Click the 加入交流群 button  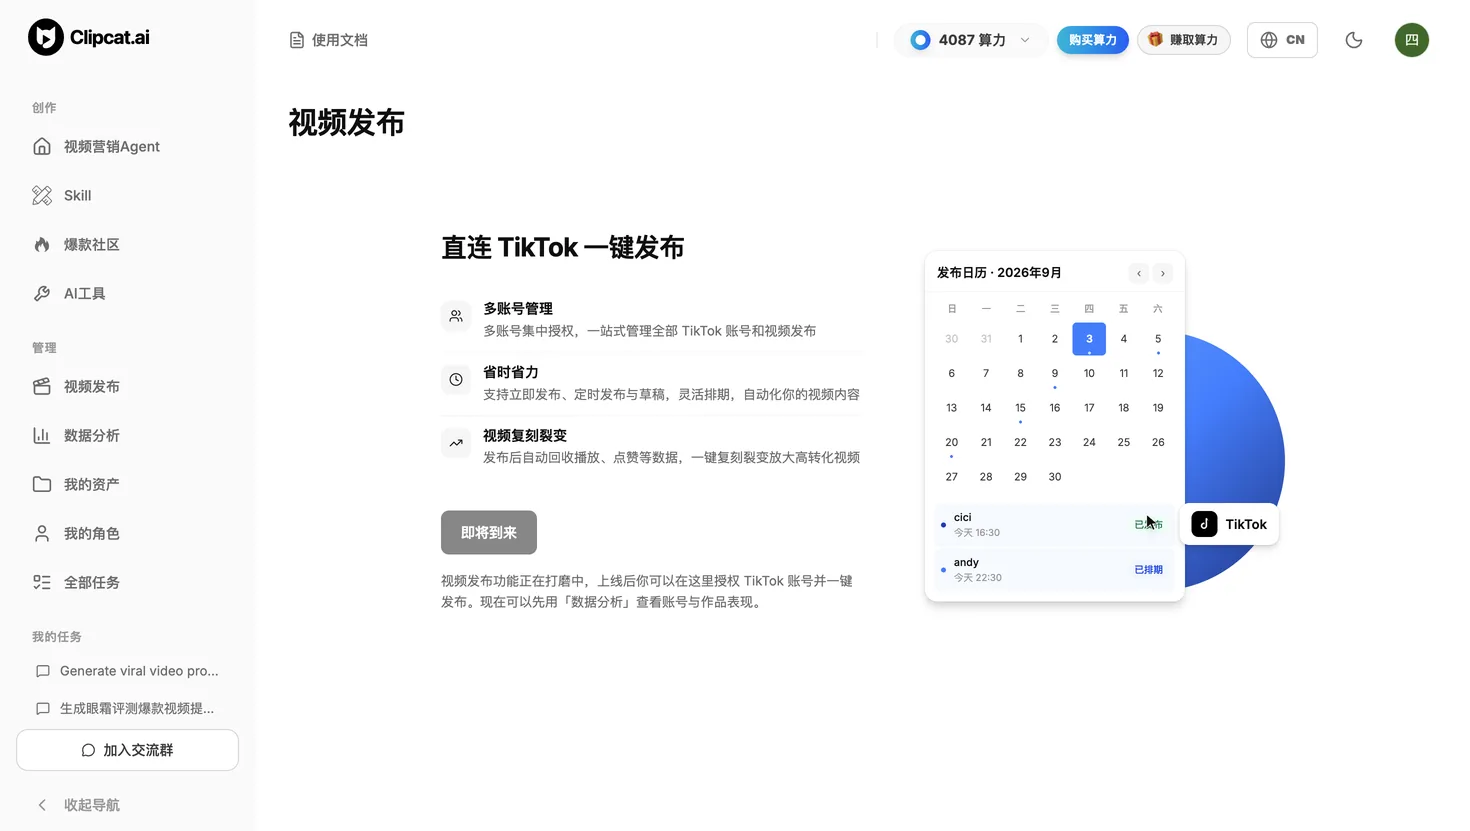click(x=127, y=750)
